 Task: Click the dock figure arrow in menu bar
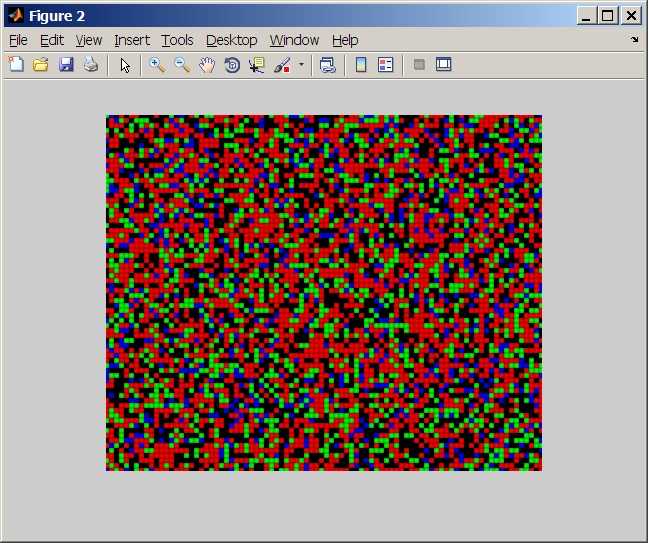[634, 40]
